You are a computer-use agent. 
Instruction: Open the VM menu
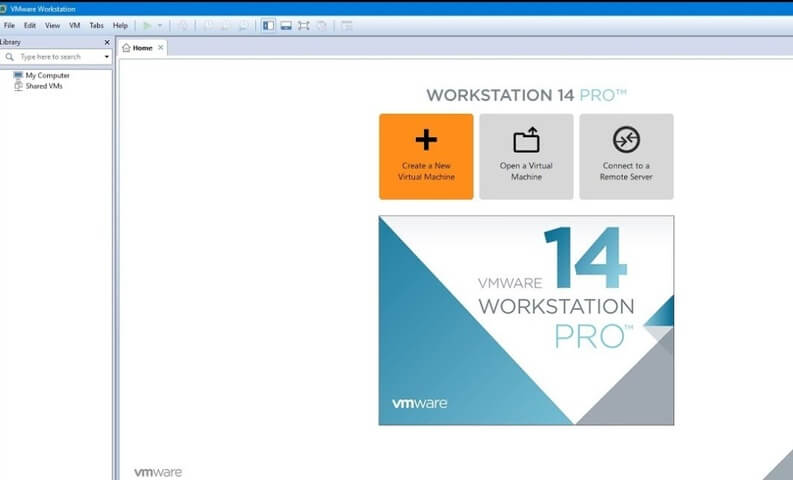tap(75, 25)
